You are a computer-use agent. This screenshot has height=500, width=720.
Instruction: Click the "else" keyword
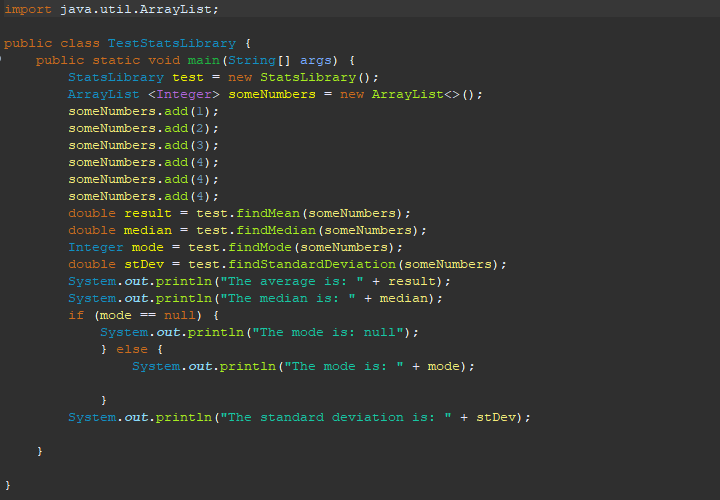click(132, 349)
